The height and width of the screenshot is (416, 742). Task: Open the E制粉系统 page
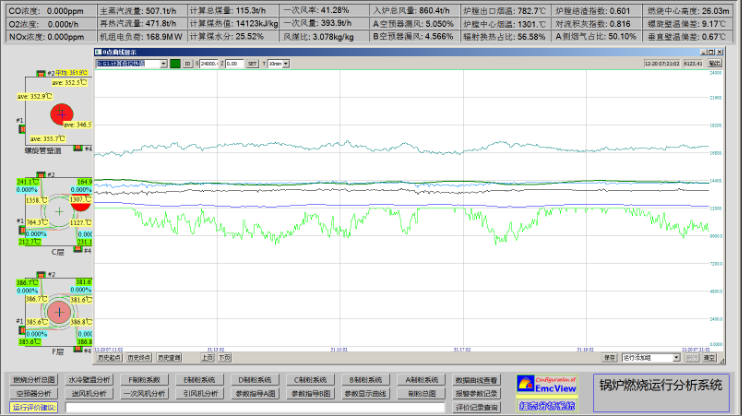(199, 380)
